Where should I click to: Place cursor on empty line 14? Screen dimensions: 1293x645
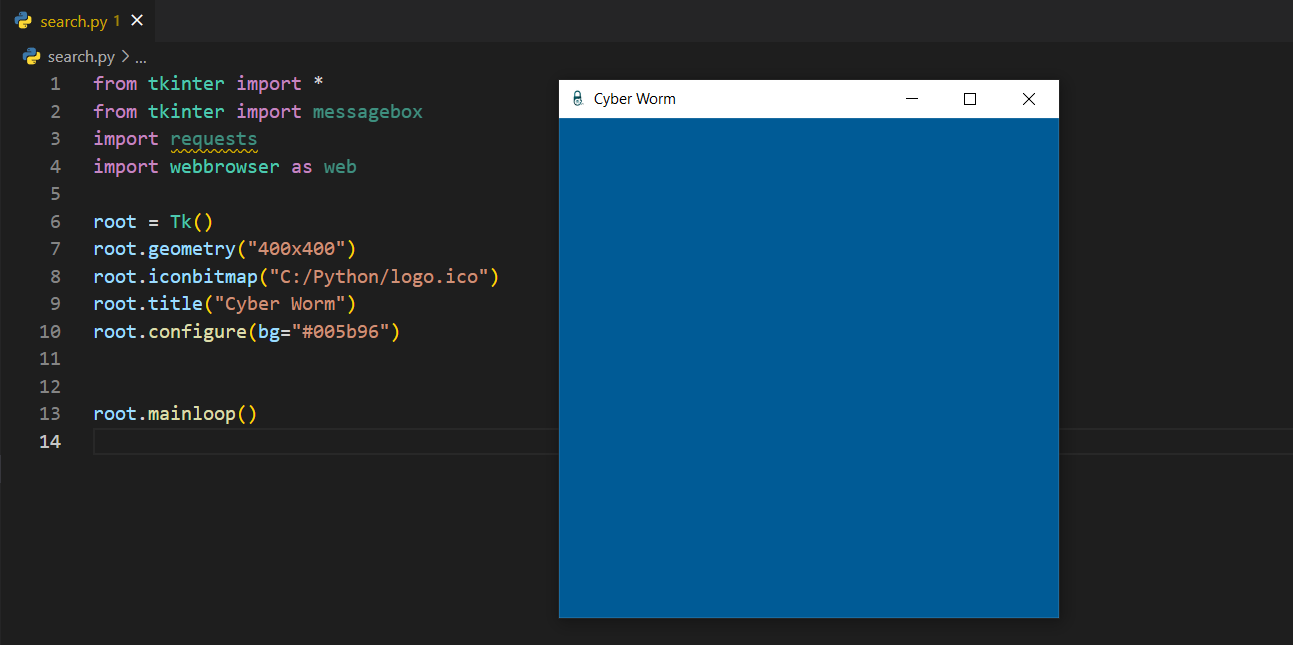pos(300,441)
